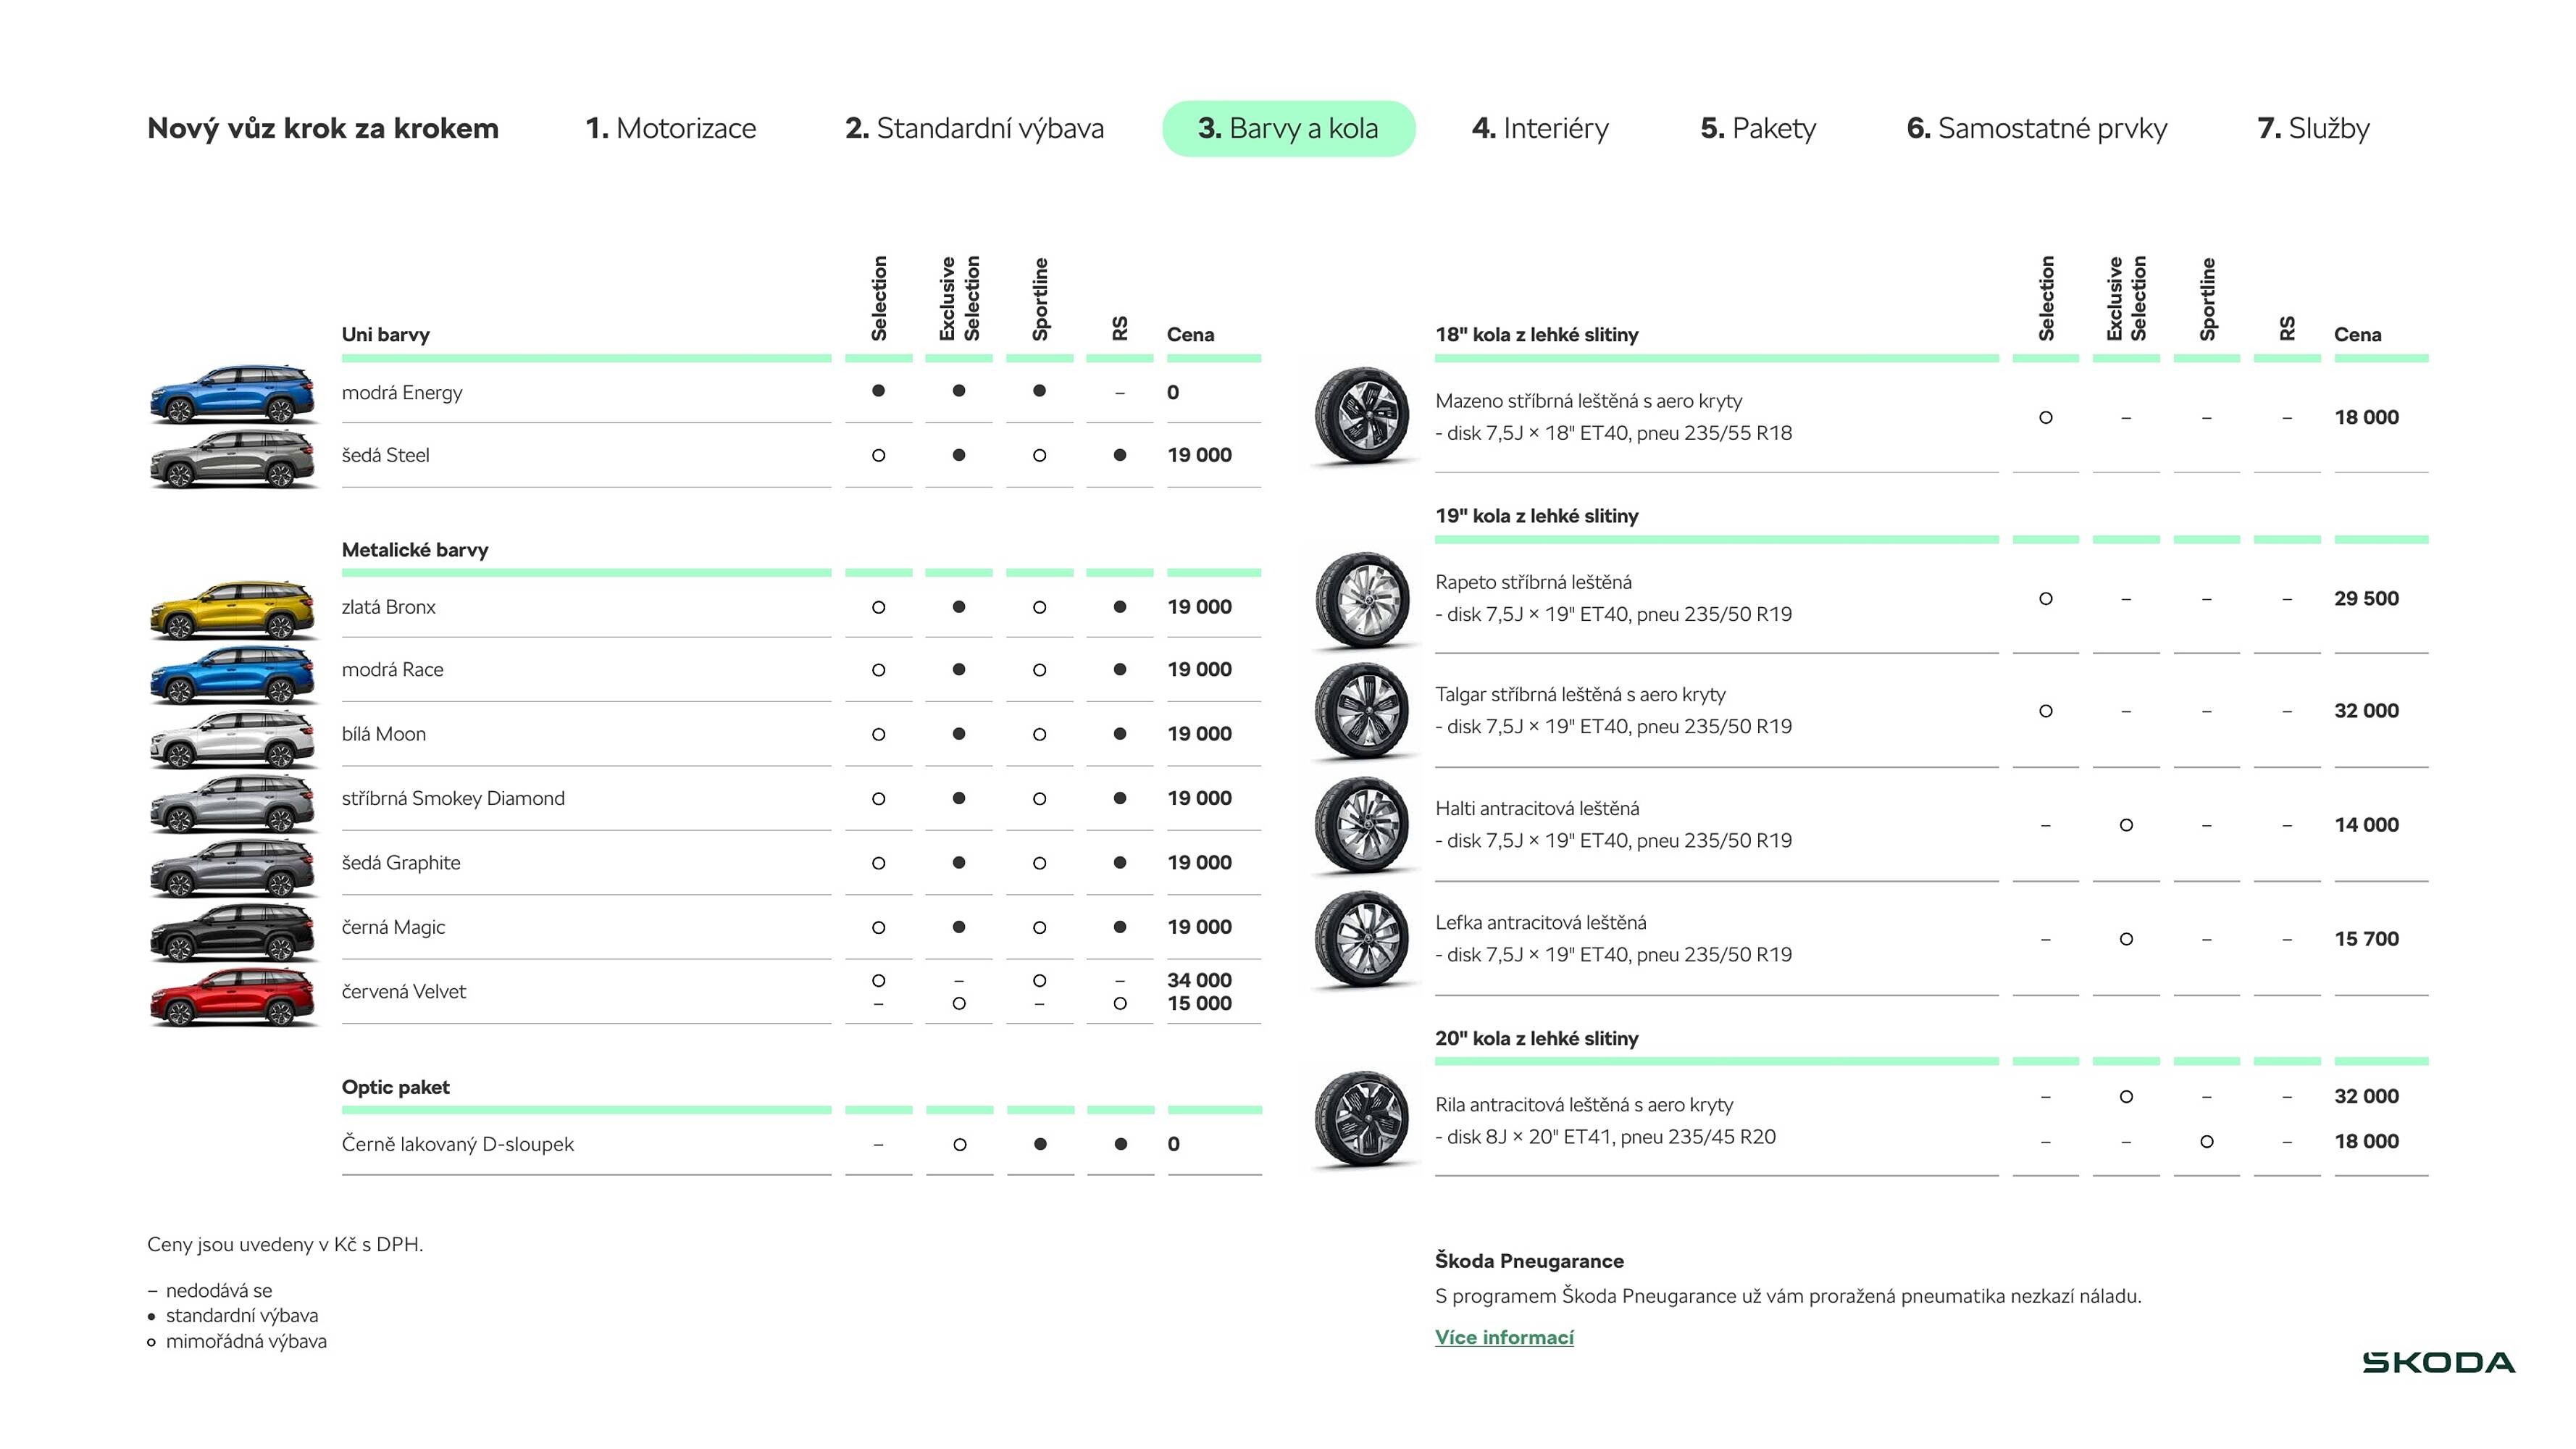Click the Více informací link
The image size is (2576, 1449).
[x=1504, y=1337]
